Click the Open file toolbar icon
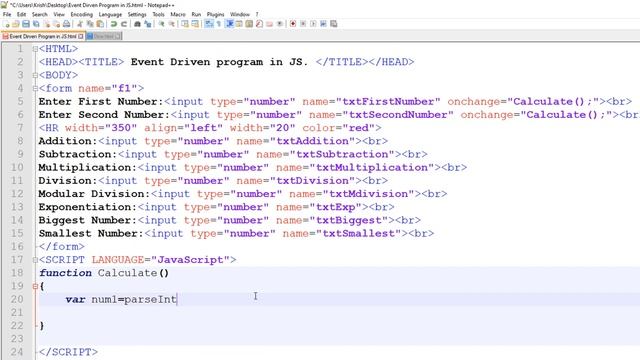 [16, 24]
